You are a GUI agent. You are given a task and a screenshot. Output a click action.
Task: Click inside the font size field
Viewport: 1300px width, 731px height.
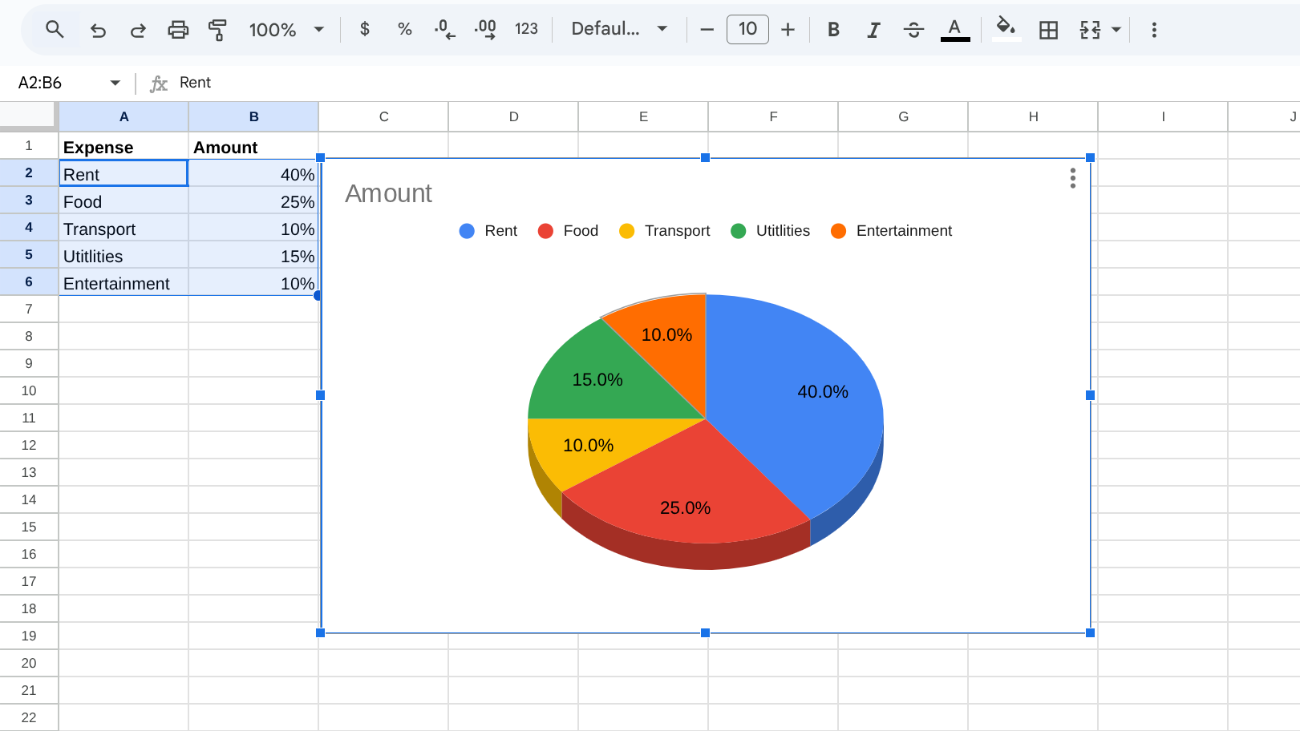(747, 29)
